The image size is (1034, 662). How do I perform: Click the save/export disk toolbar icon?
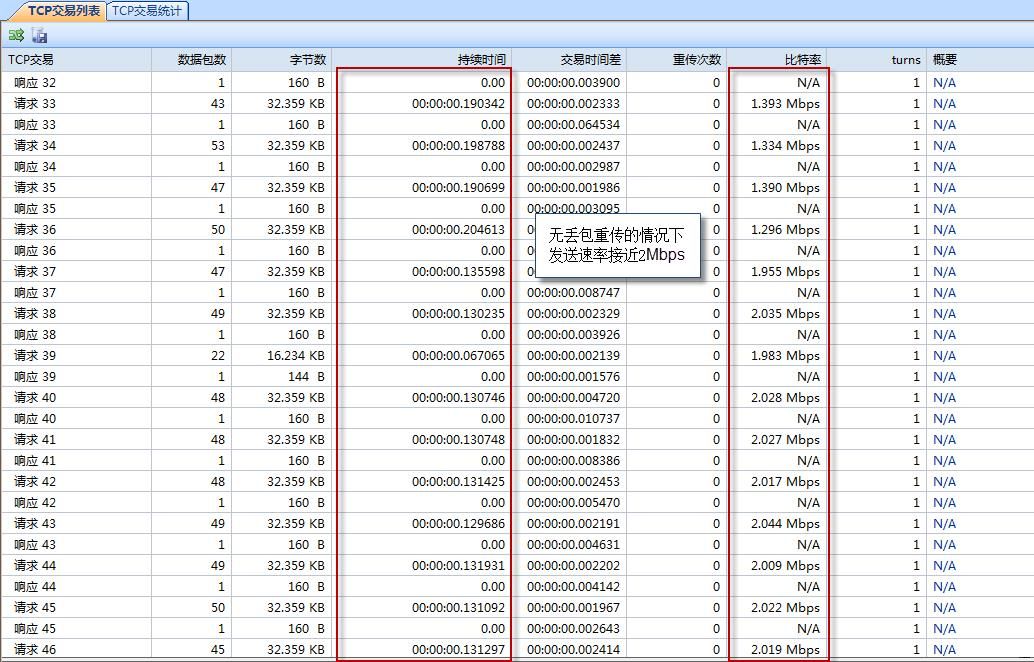(40, 35)
